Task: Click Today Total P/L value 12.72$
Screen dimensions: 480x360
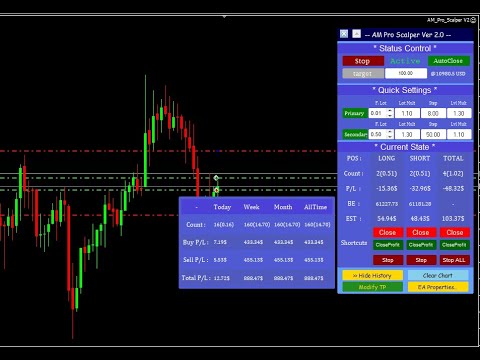Action: click(x=221, y=278)
